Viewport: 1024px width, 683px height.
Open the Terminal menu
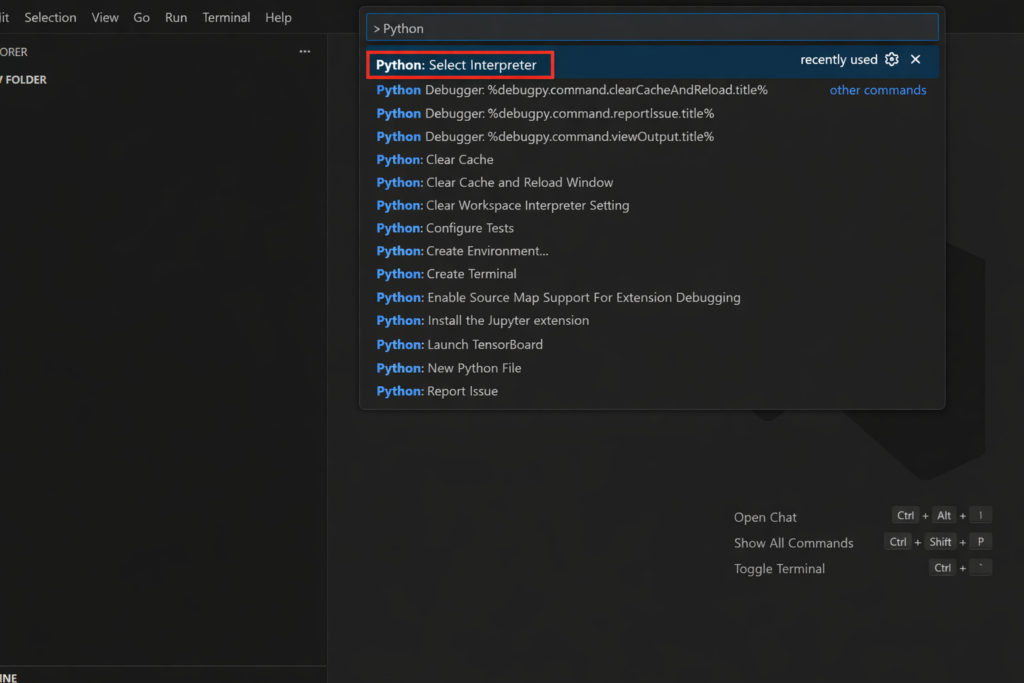(x=226, y=17)
